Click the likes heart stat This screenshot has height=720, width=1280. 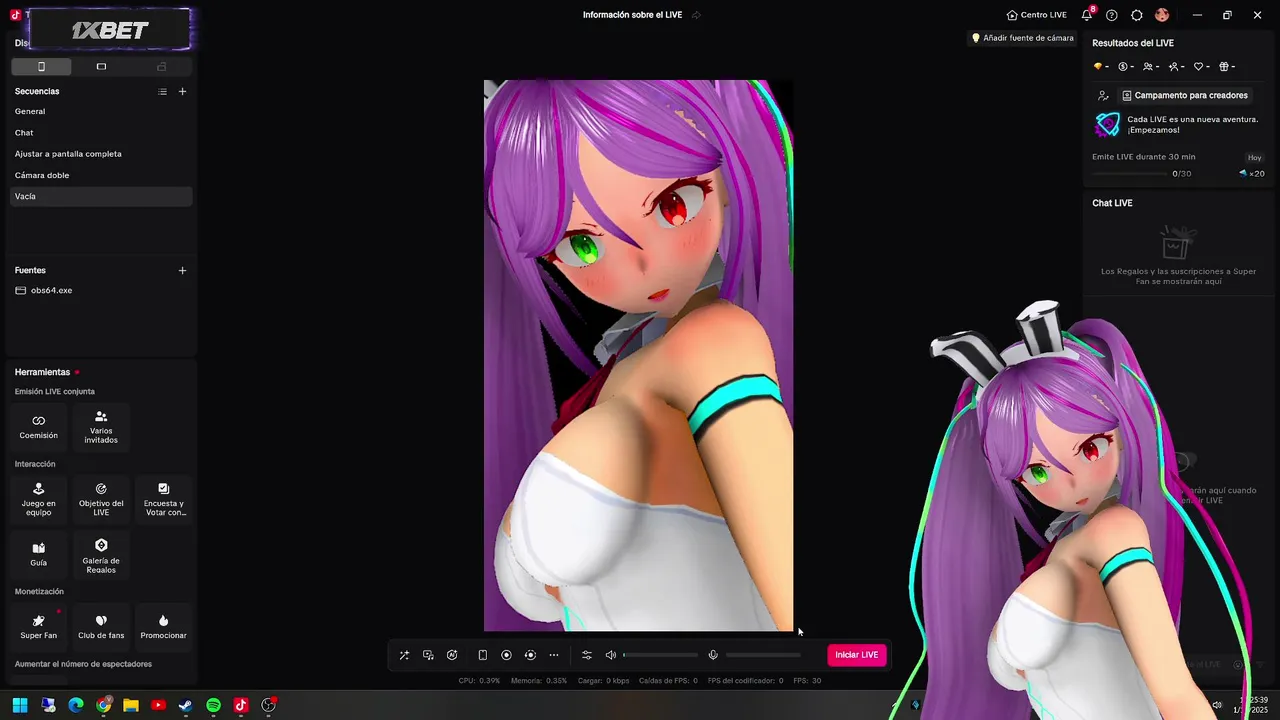[1201, 67]
